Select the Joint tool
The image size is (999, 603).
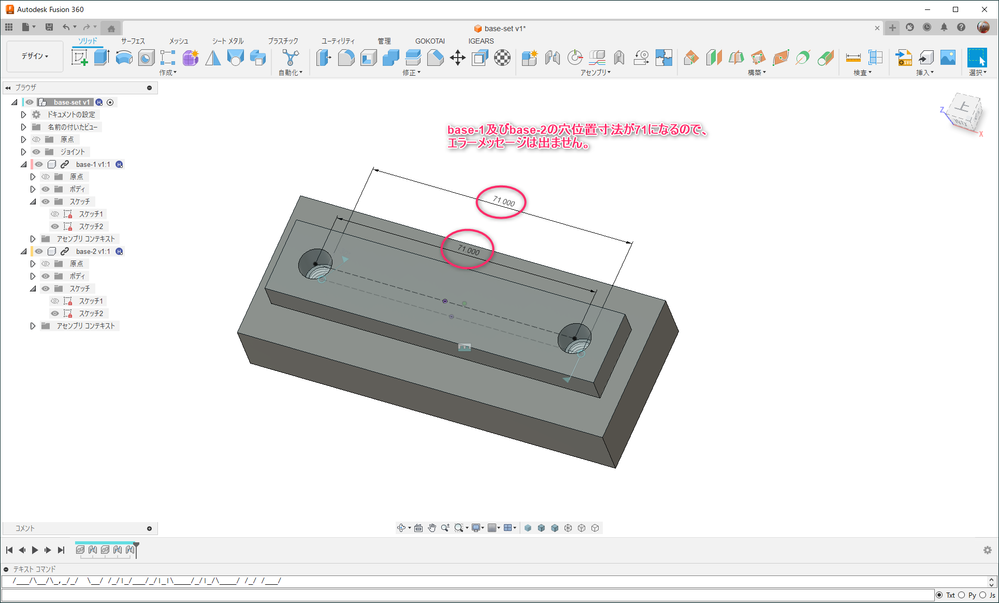[552, 58]
